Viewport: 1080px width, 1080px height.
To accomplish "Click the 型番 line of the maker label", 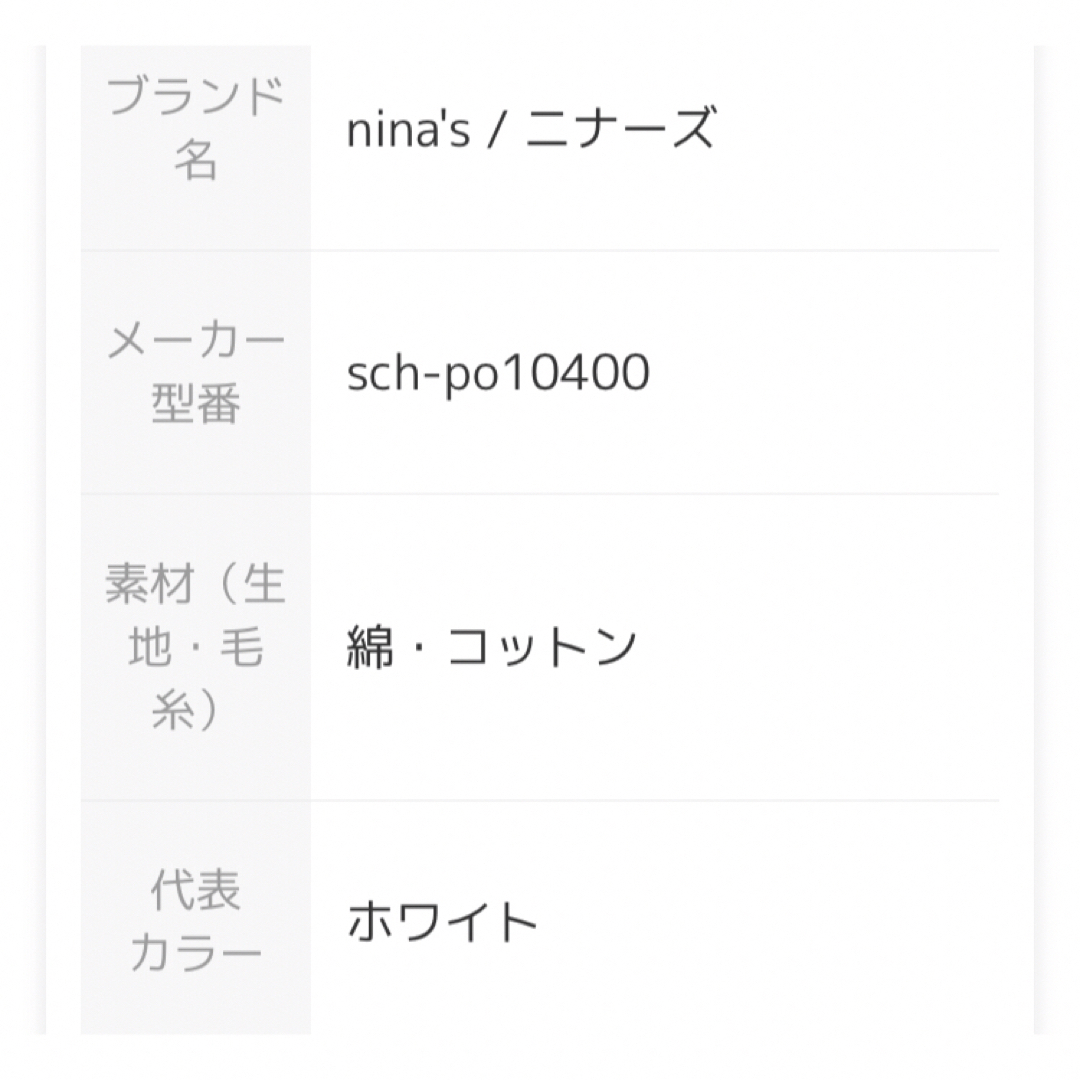I will pos(196,404).
